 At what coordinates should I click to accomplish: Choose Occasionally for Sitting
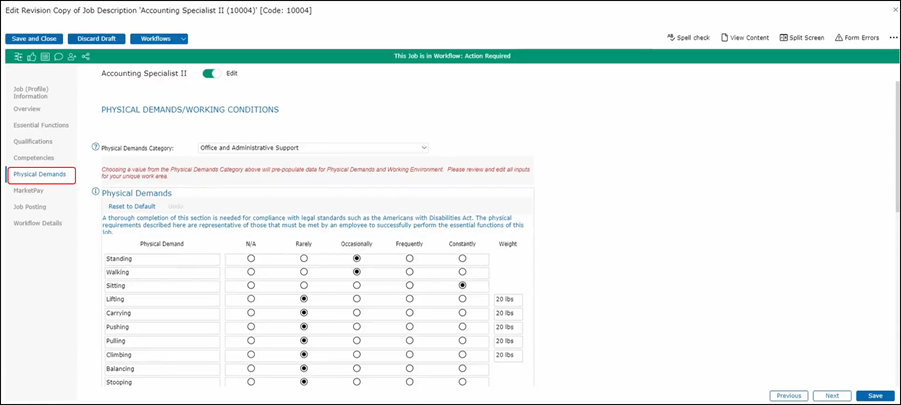pos(357,286)
